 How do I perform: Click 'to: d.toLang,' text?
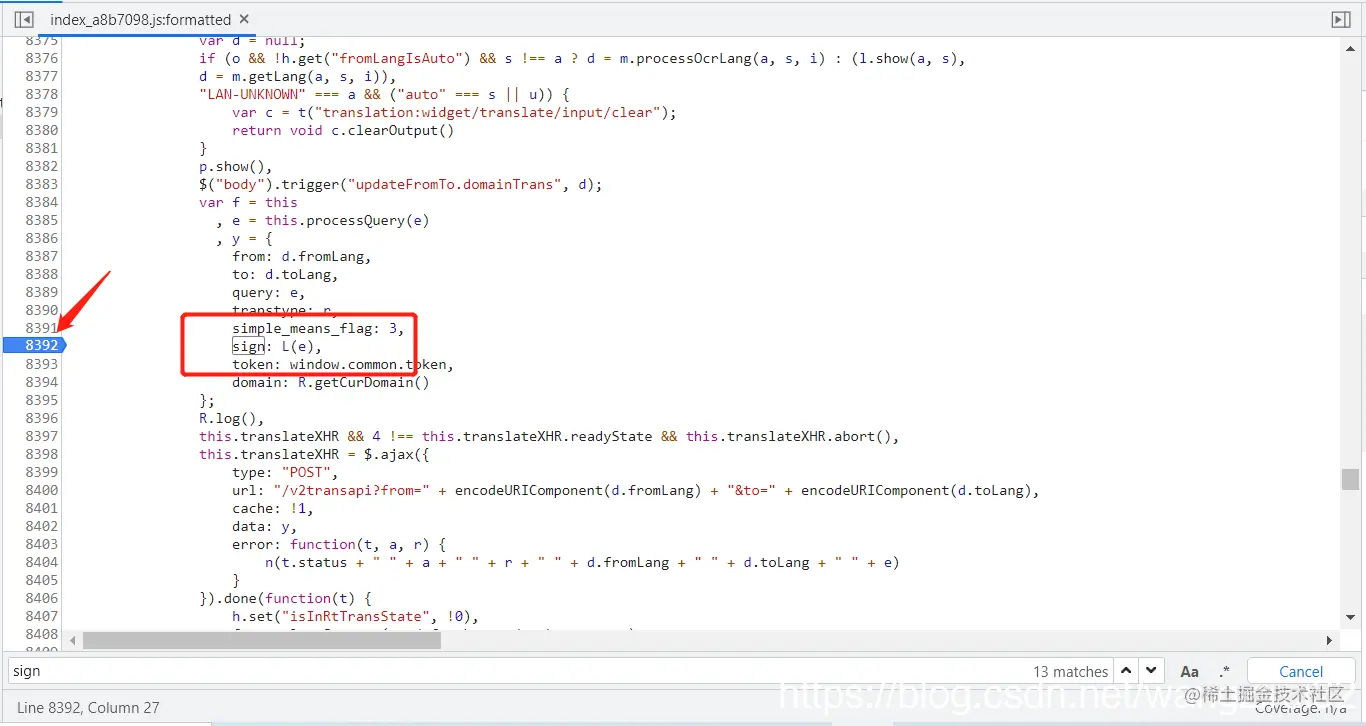(x=285, y=274)
